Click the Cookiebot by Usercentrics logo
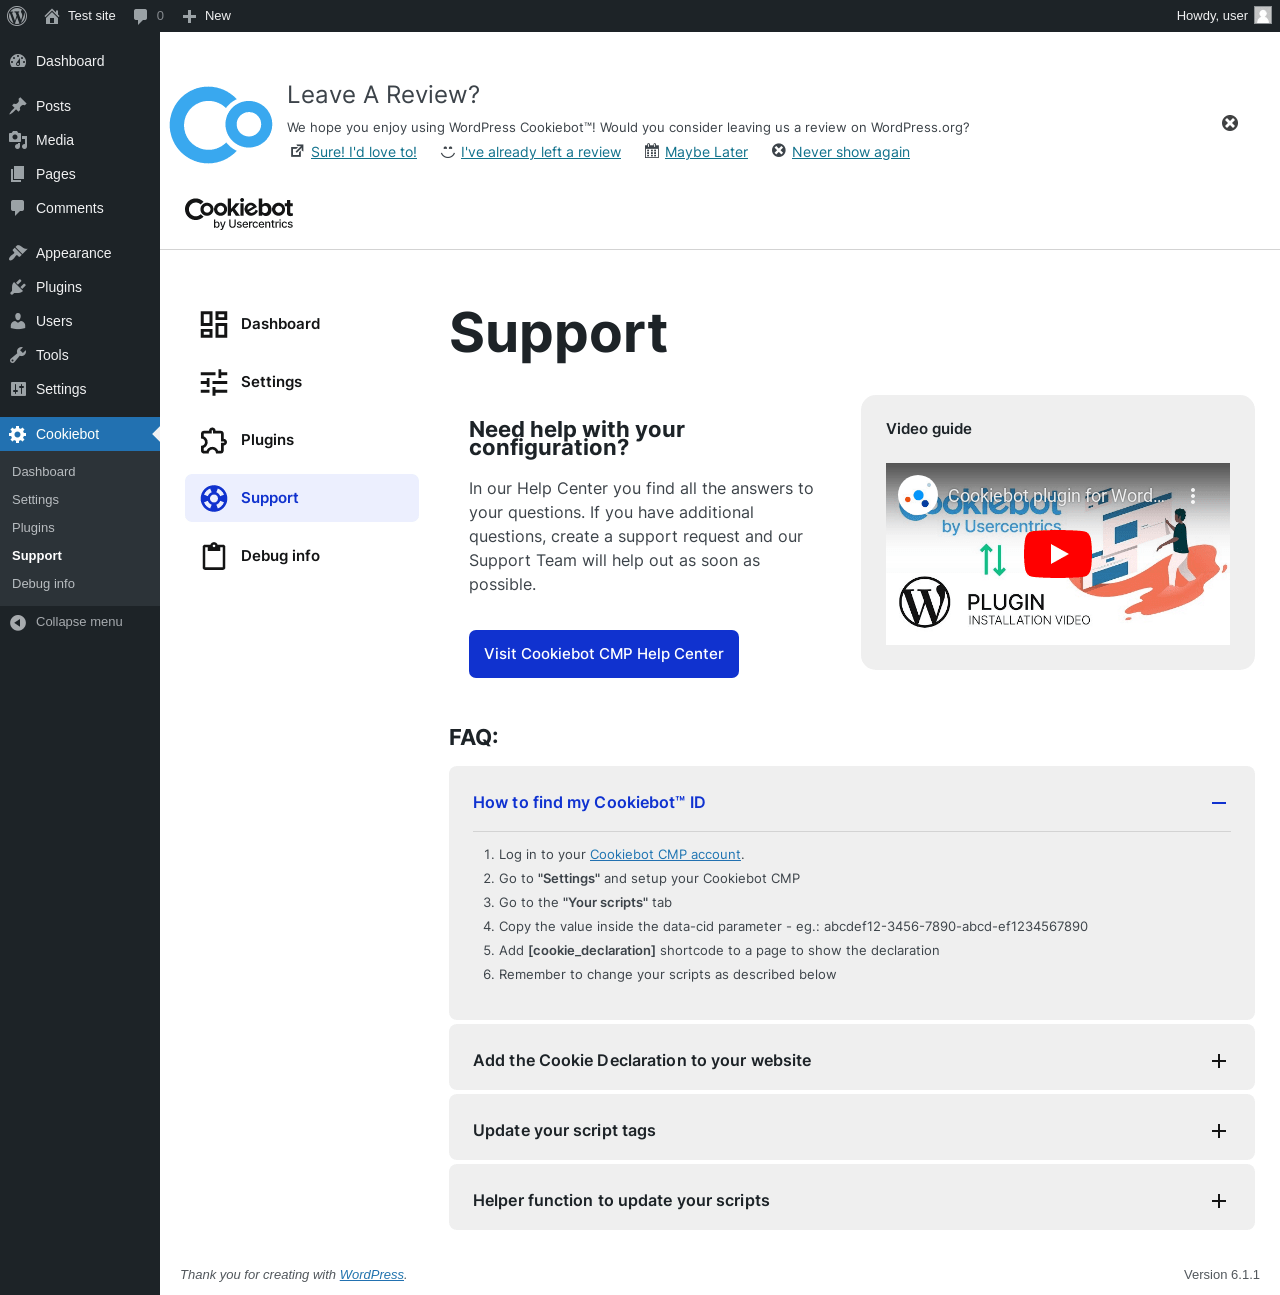The image size is (1280, 1295). [239, 213]
